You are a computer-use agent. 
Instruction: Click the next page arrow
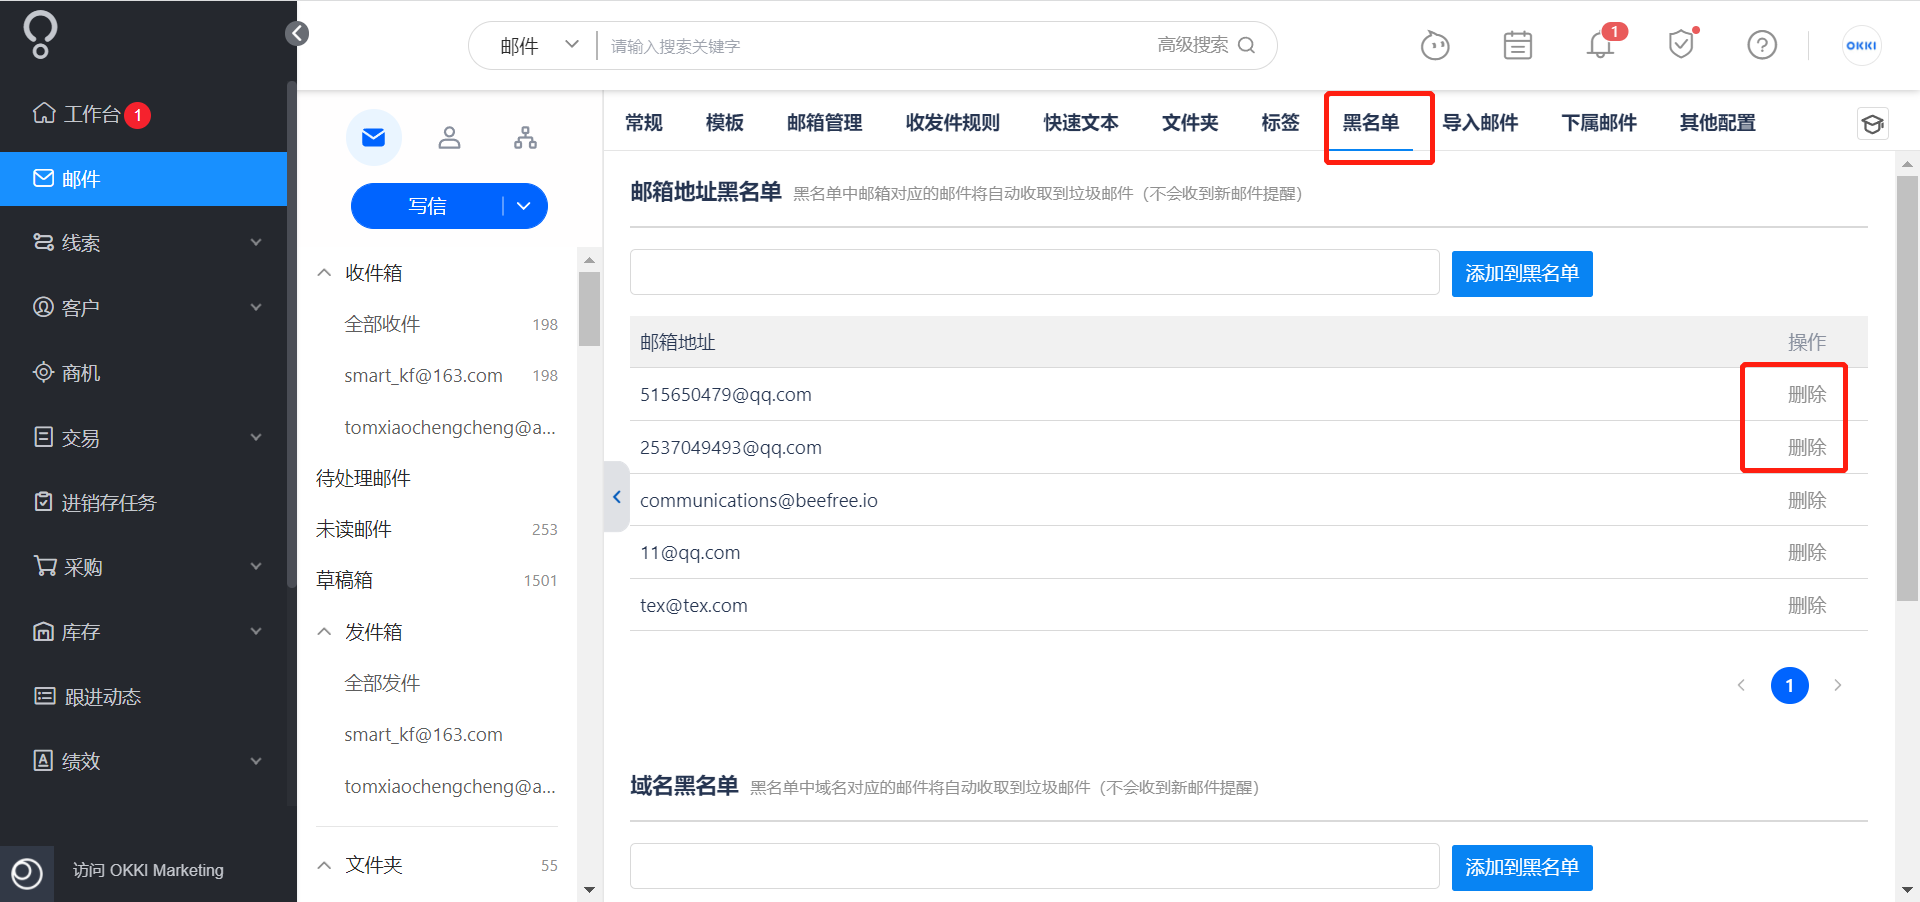tap(1837, 685)
